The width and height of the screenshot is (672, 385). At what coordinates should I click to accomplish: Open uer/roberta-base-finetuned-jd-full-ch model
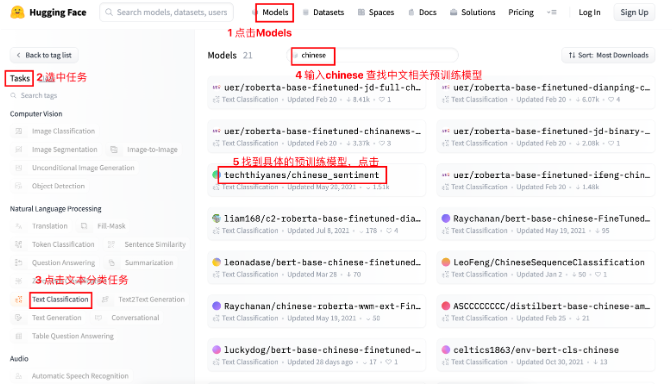(317, 93)
